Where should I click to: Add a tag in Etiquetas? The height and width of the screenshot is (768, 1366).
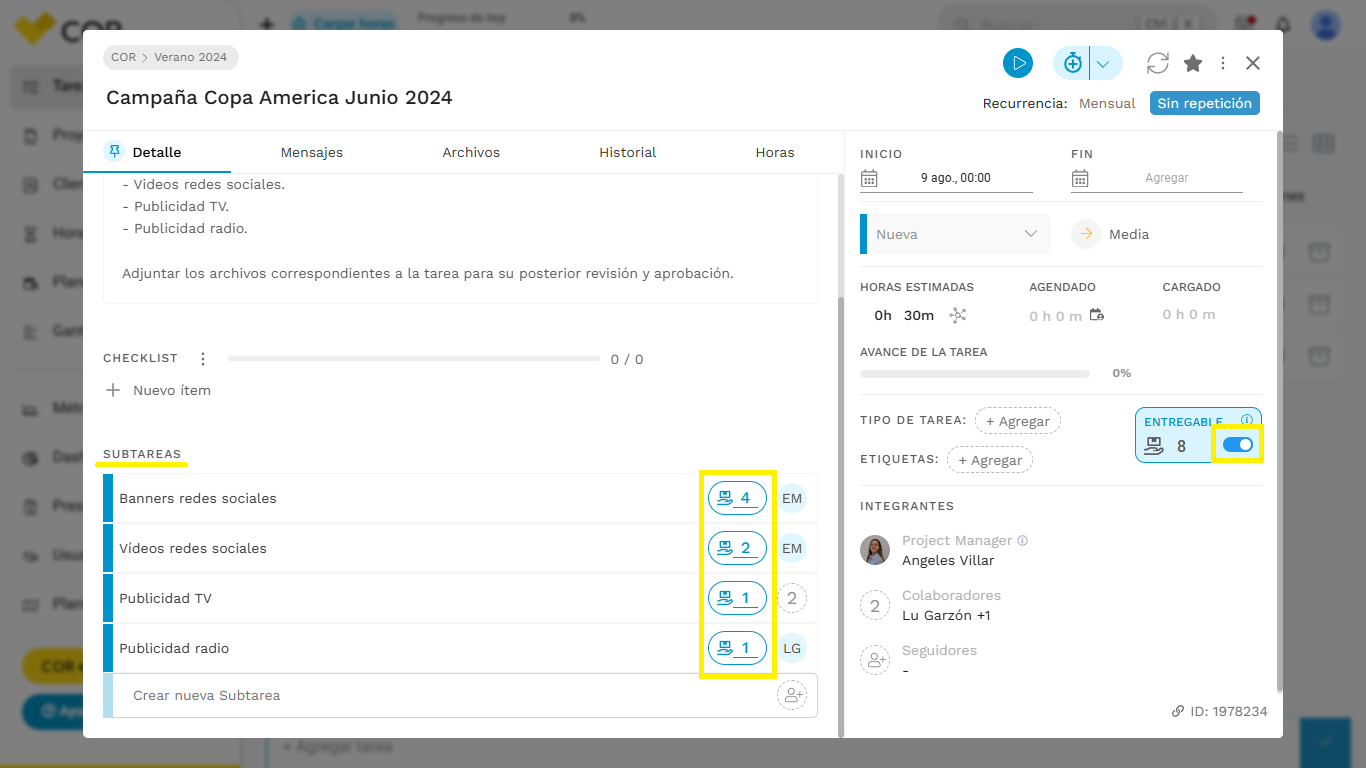click(990, 460)
